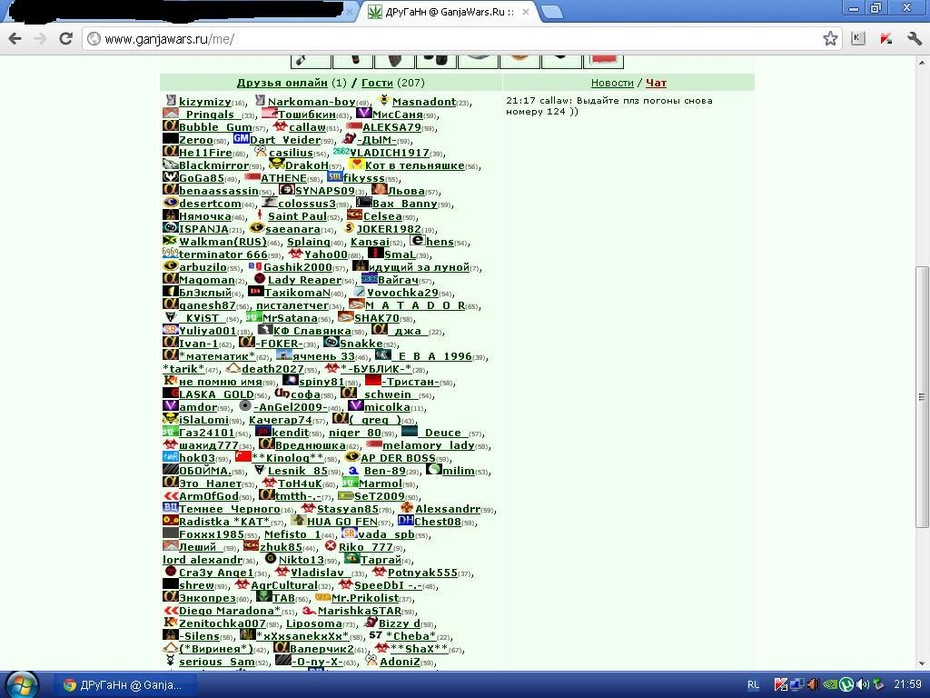Click the heart icon beside Кот в тельняшке

coord(356,164)
